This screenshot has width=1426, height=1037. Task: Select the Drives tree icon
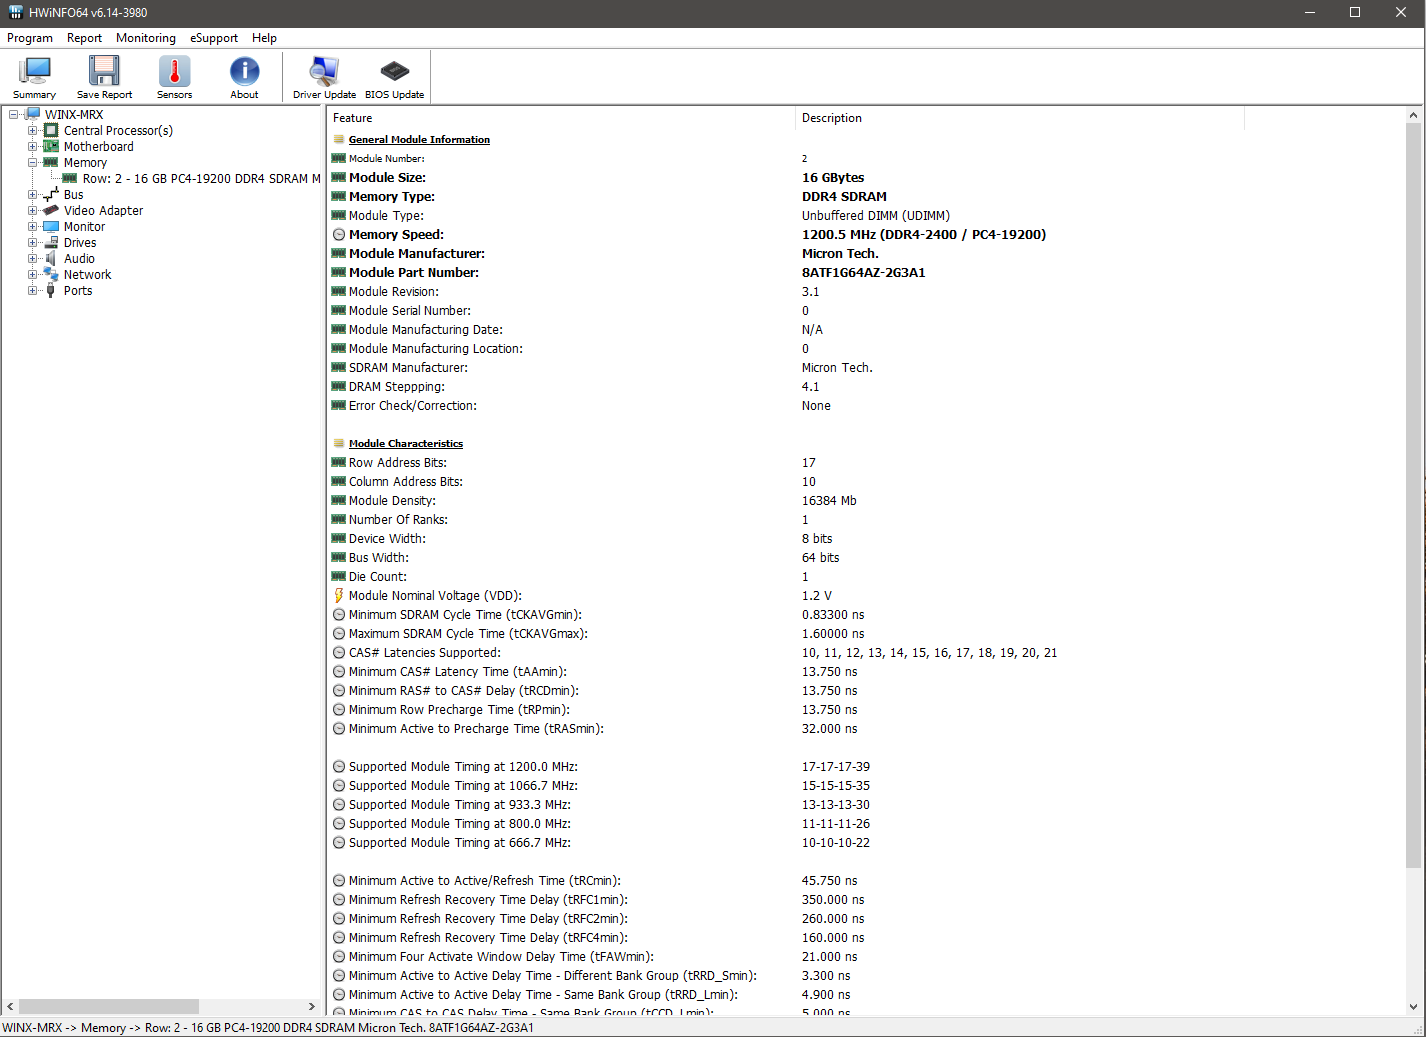pyautogui.click(x=51, y=242)
